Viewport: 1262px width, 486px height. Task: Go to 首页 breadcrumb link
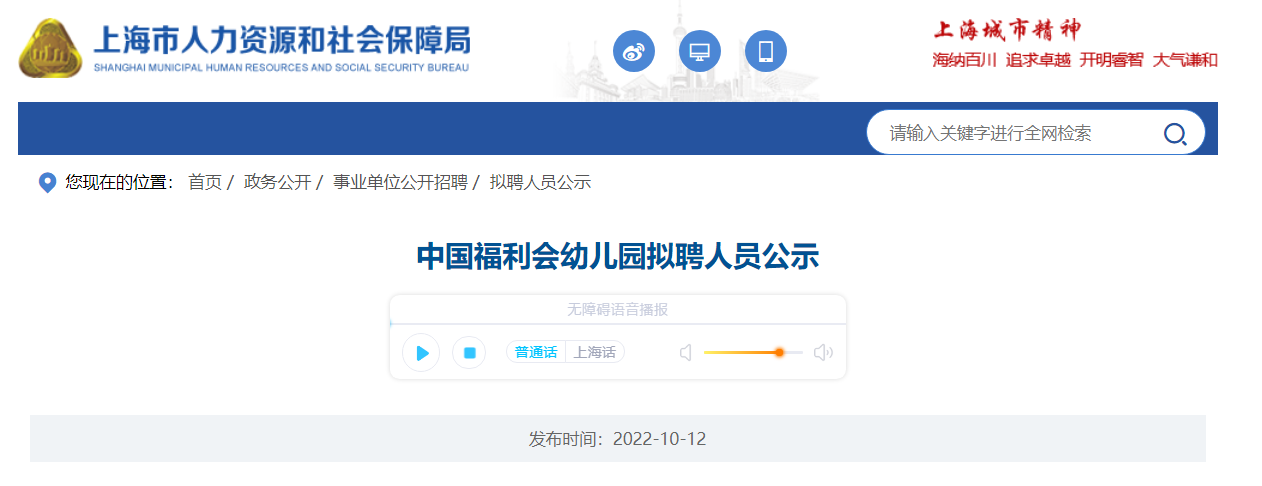[205, 182]
